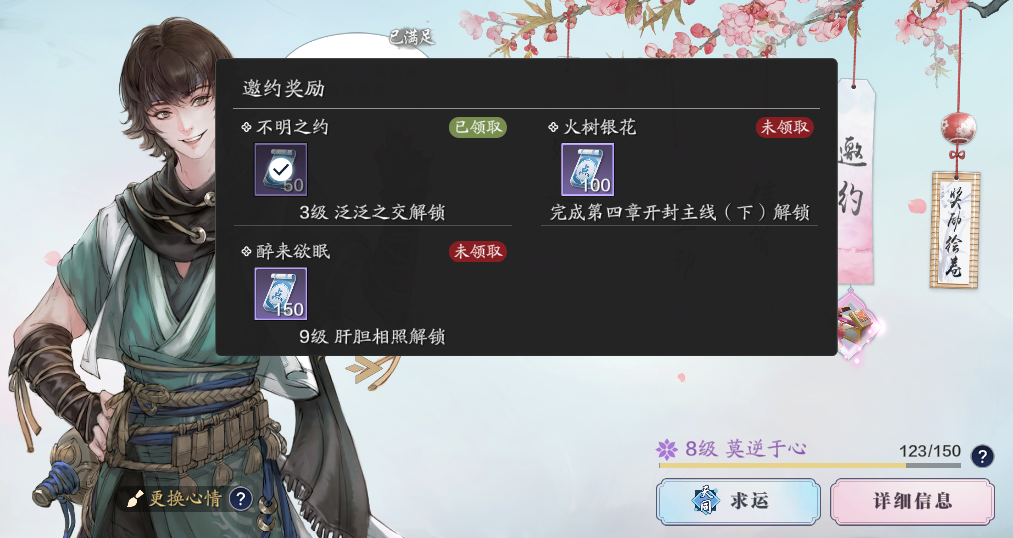Image resolution: width=1013 pixels, height=538 pixels.
Task: Click the 已领取 status badge
Action: [x=477, y=127]
